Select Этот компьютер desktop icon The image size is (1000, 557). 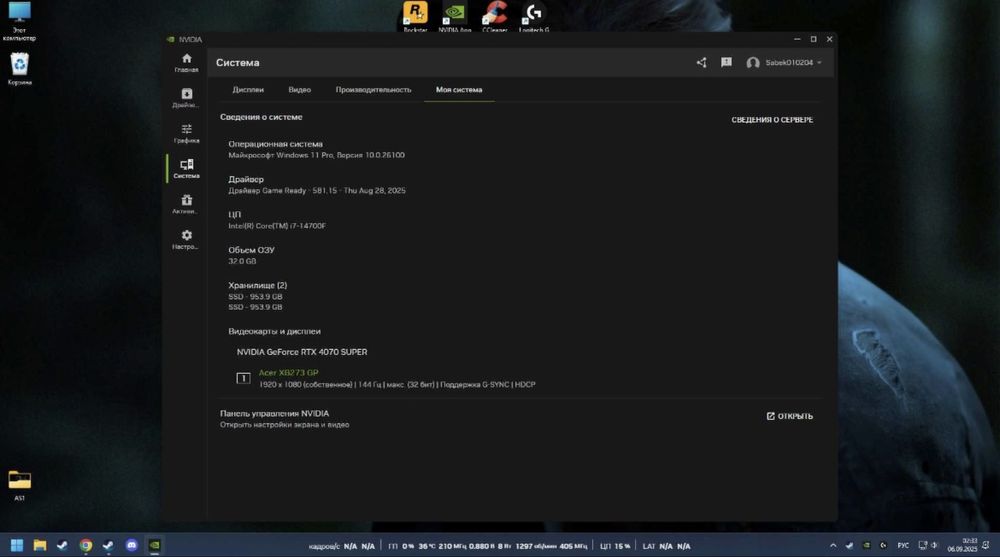19,22
